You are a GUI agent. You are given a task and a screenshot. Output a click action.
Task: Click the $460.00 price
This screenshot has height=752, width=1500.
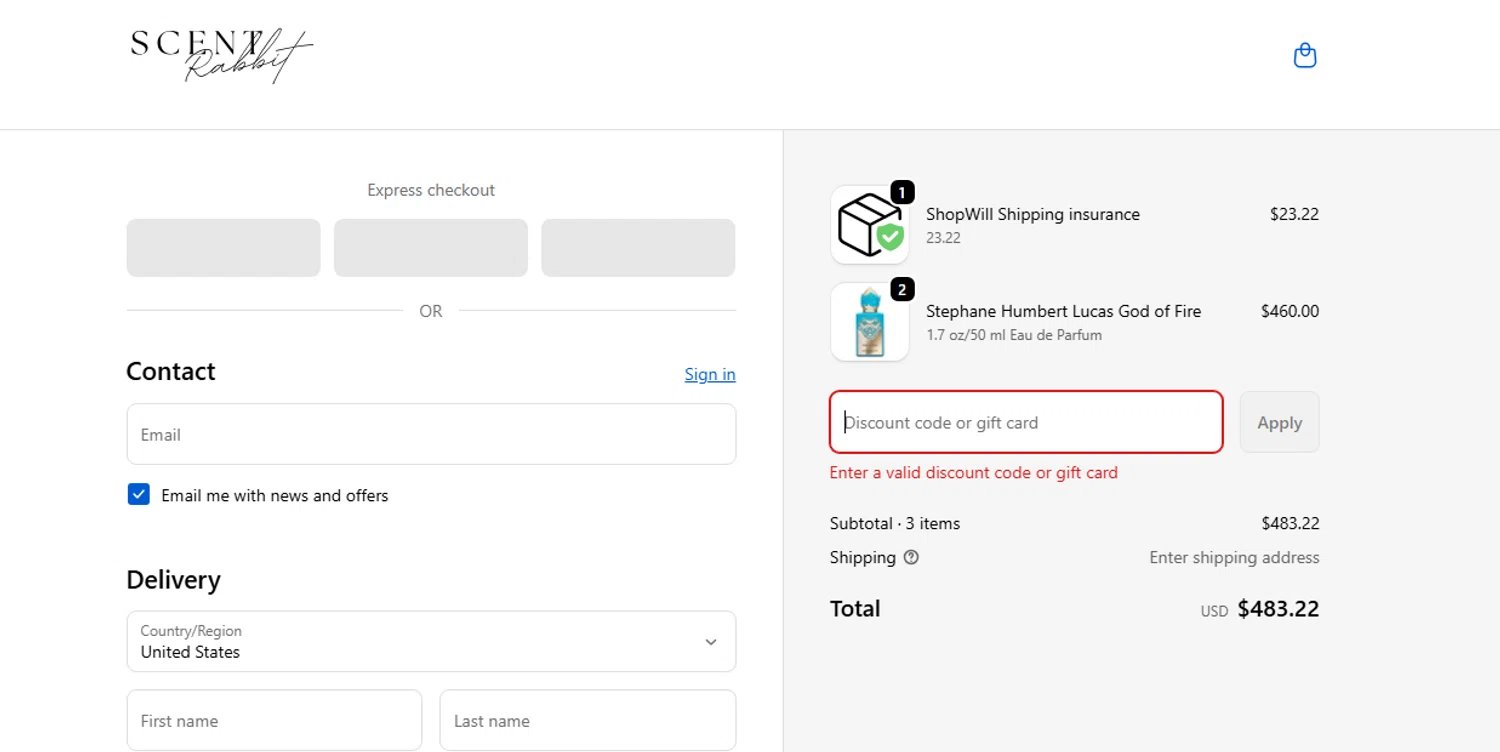pyautogui.click(x=1290, y=311)
